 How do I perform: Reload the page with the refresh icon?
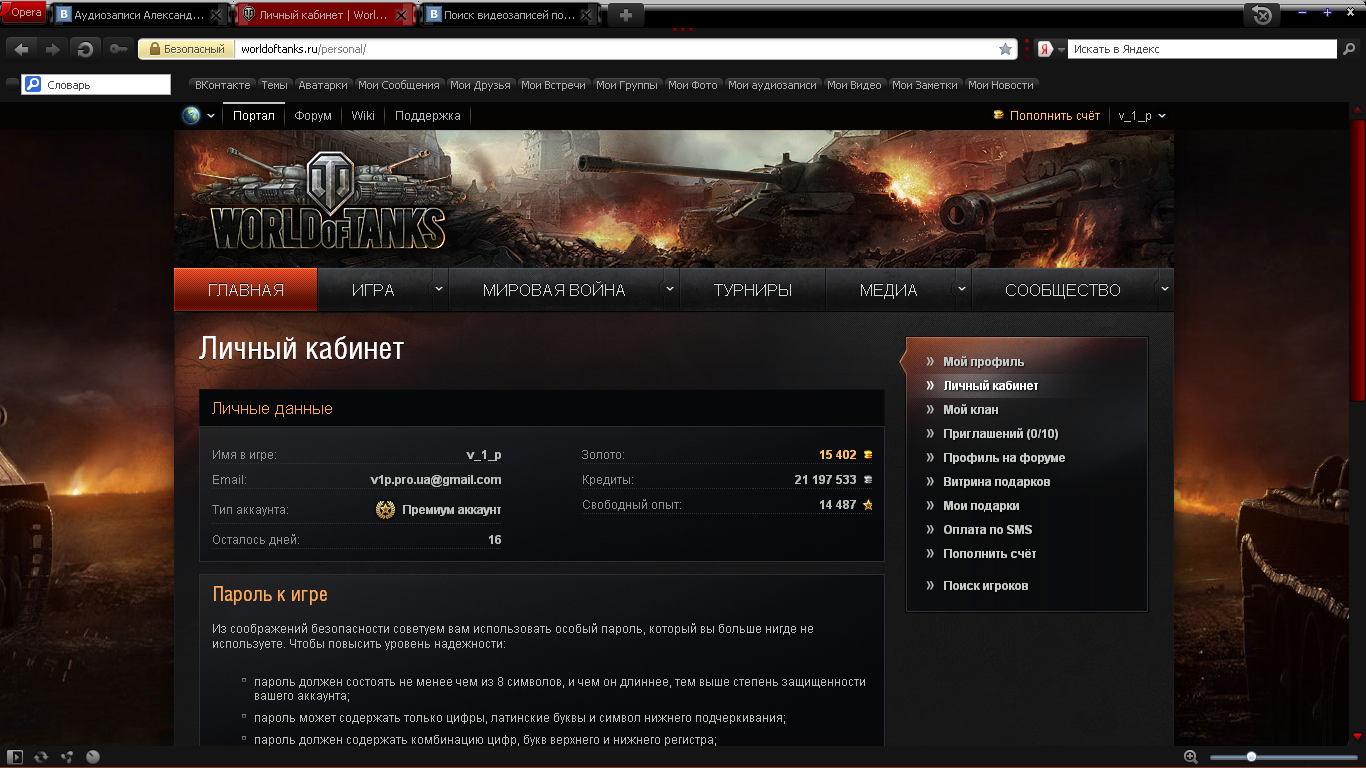click(x=86, y=49)
